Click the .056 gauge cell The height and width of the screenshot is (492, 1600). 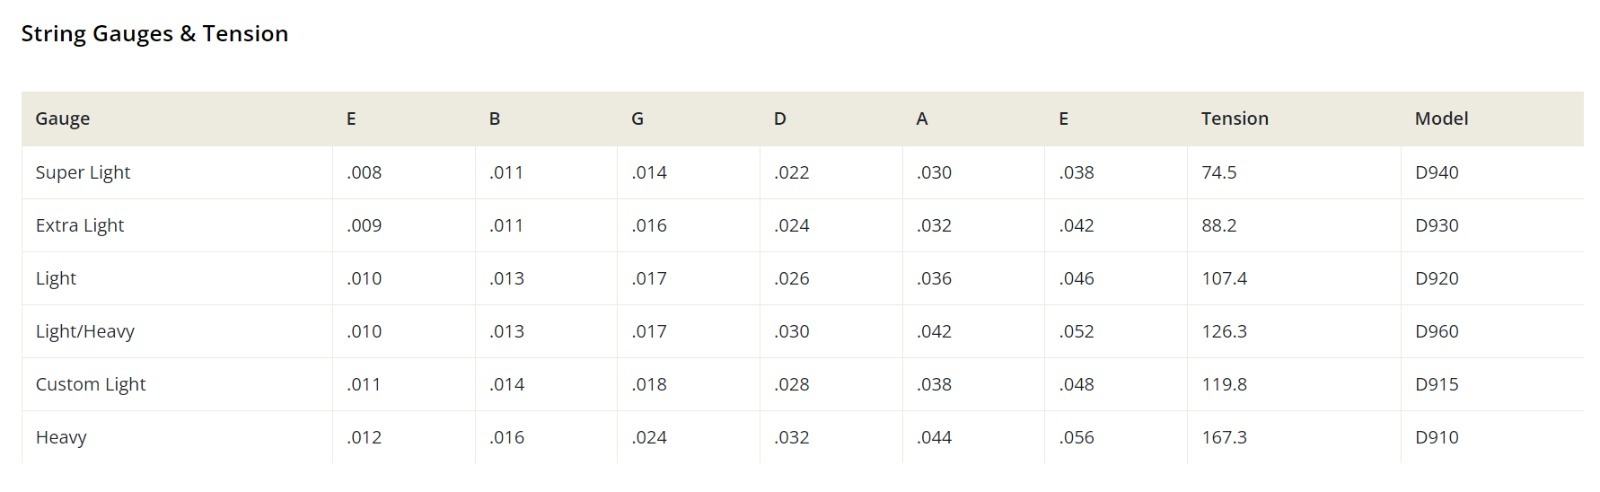[1076, 437]
